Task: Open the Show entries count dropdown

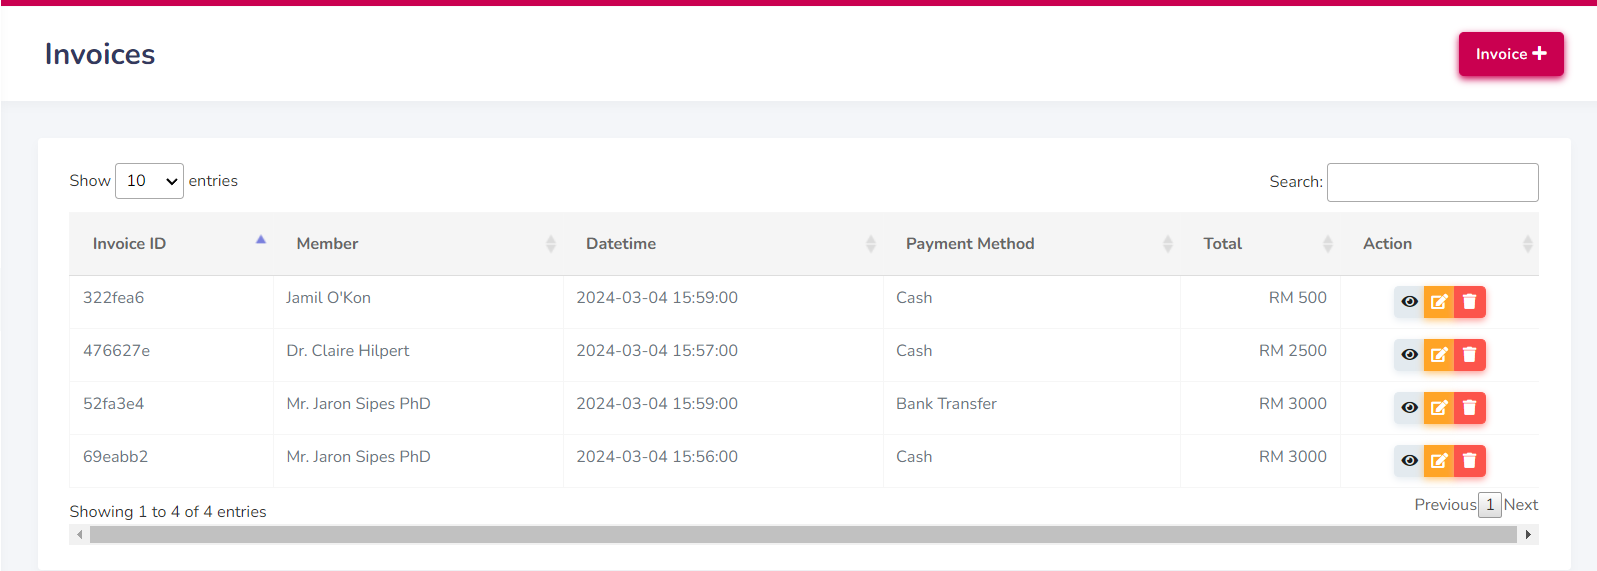Action: (149, 181)
